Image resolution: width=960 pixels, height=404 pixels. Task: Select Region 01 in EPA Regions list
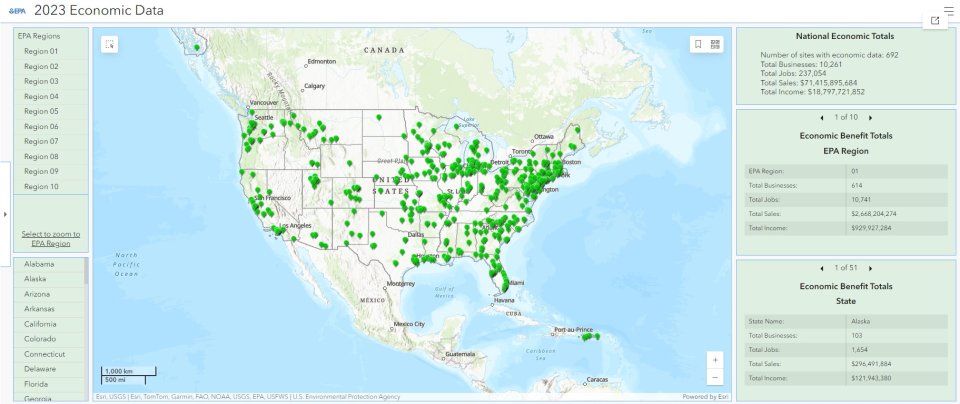tap(41, 51)
